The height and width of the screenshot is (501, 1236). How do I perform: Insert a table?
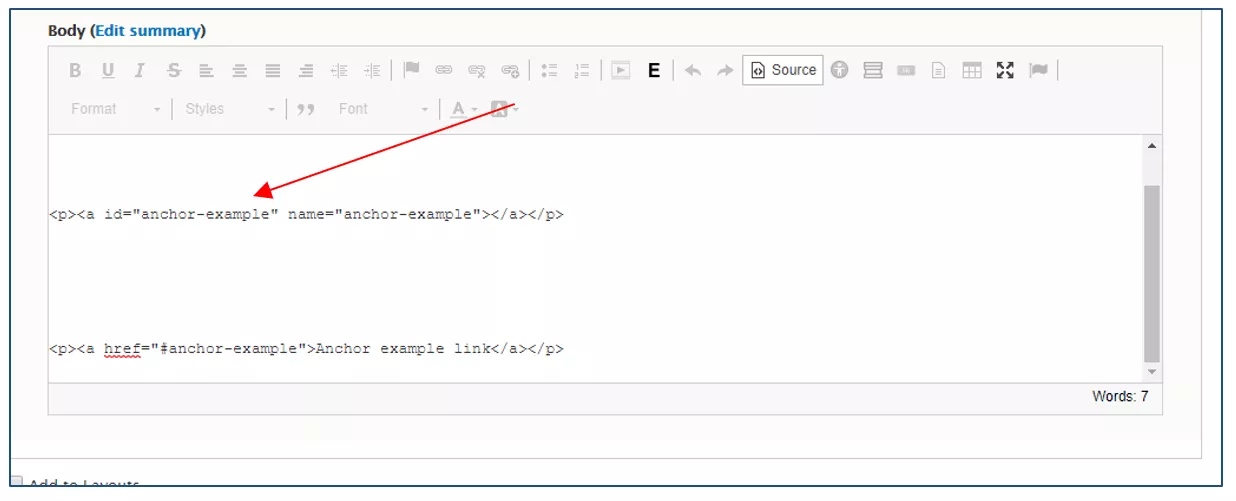972,70
